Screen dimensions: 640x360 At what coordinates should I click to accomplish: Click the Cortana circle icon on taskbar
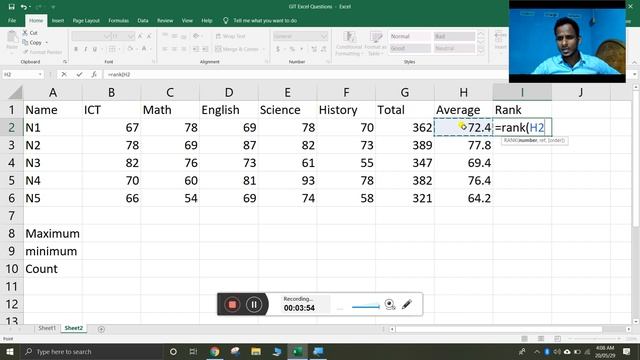point(173,351)
